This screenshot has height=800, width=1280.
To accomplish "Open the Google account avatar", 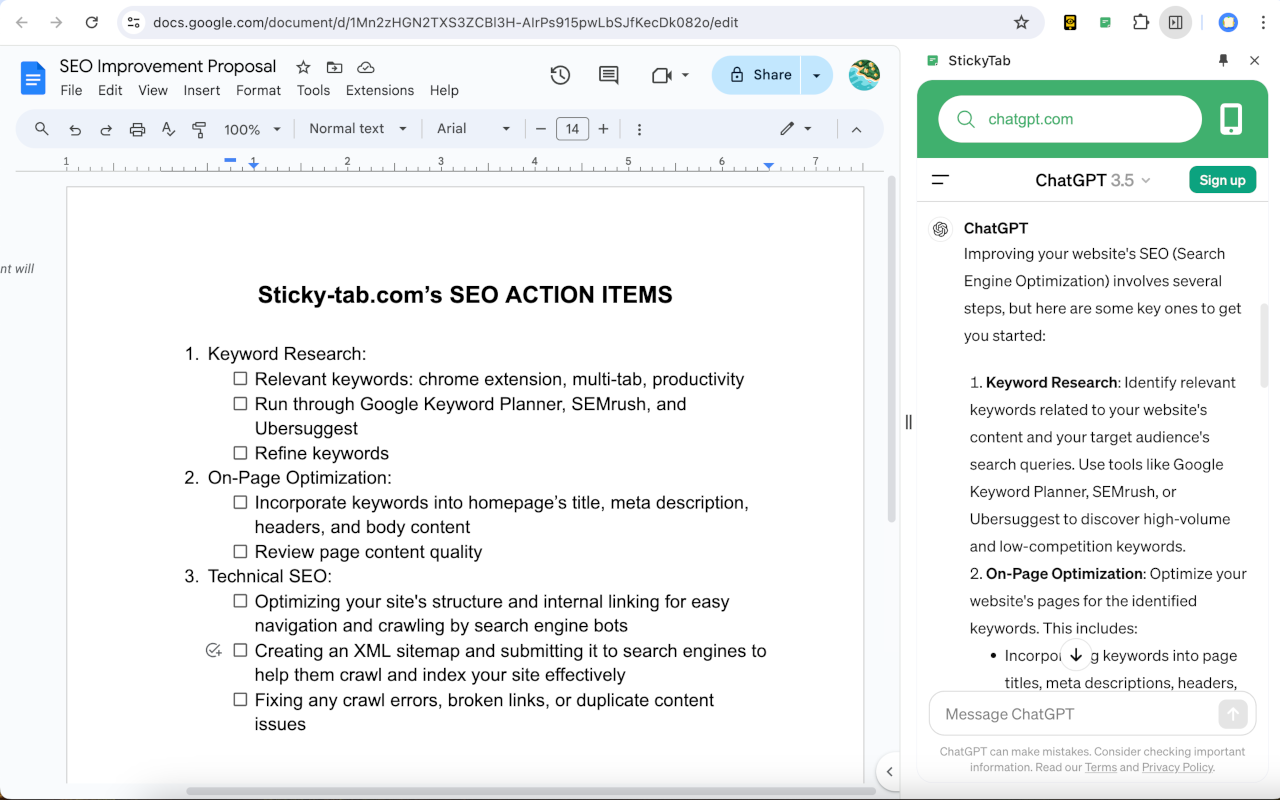I will [864, 75].
